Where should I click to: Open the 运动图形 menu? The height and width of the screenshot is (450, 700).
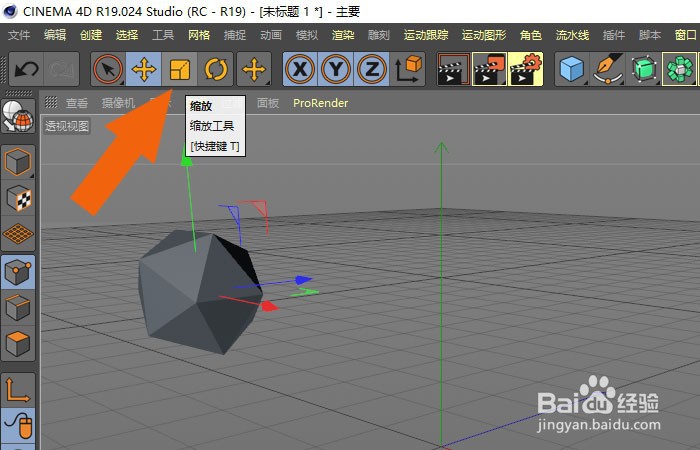click(484, 35)
